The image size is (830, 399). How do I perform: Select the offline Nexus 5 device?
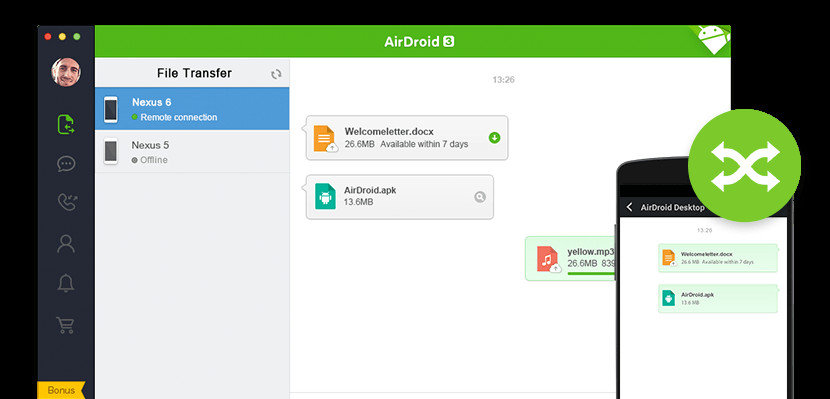[192, 151]
